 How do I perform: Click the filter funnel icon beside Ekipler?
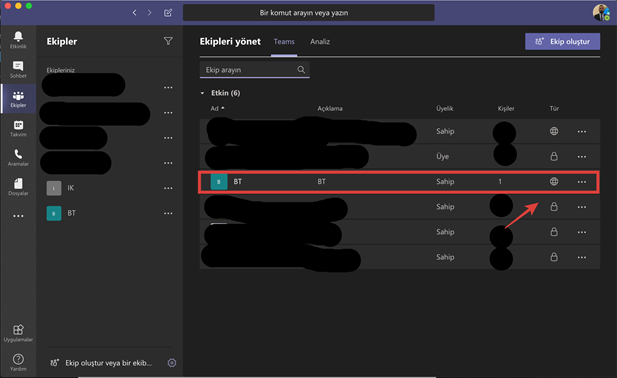168,41
